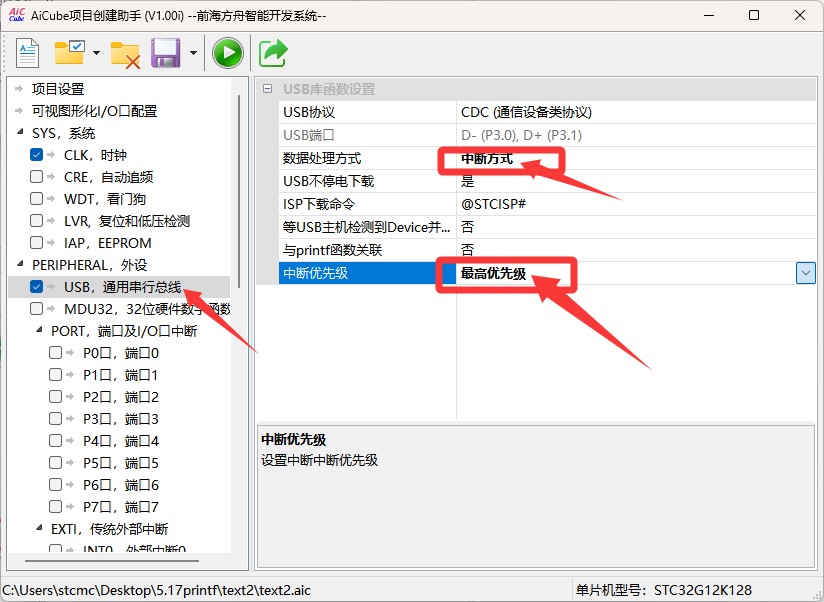The image size is (824, 602).
Task: Click the purple floppy disk save icon
Action: tap(166, 53)
